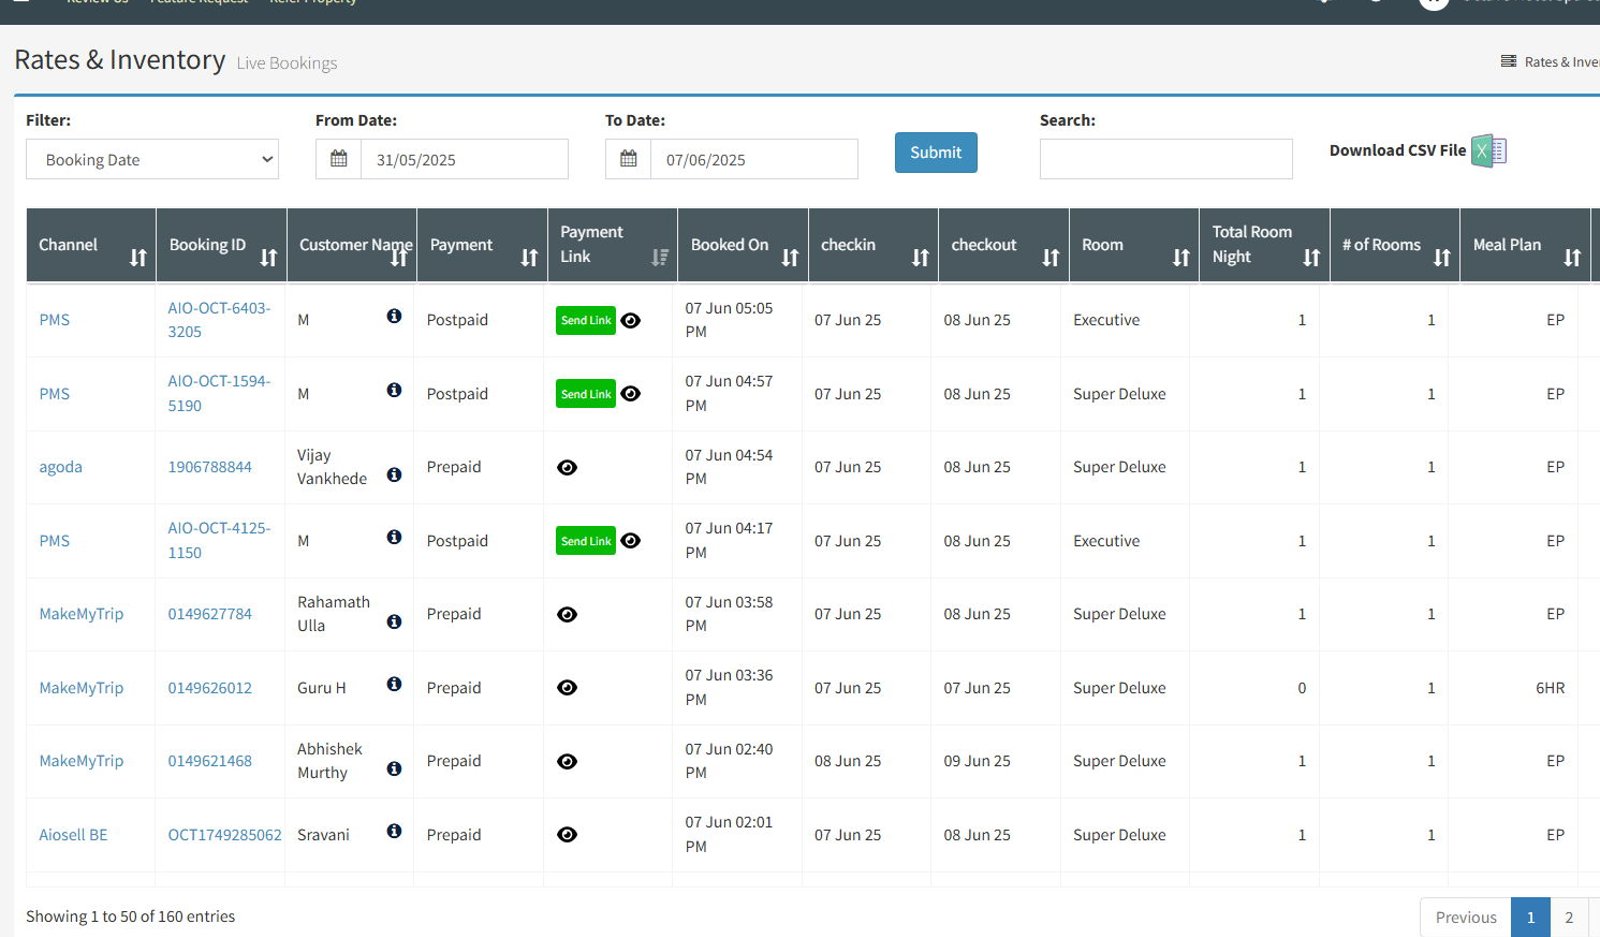View payment link for AIO-OCT-6403-3205 via eye icon
Viewport: 1600px width, 937px height.
pos(630,320)
